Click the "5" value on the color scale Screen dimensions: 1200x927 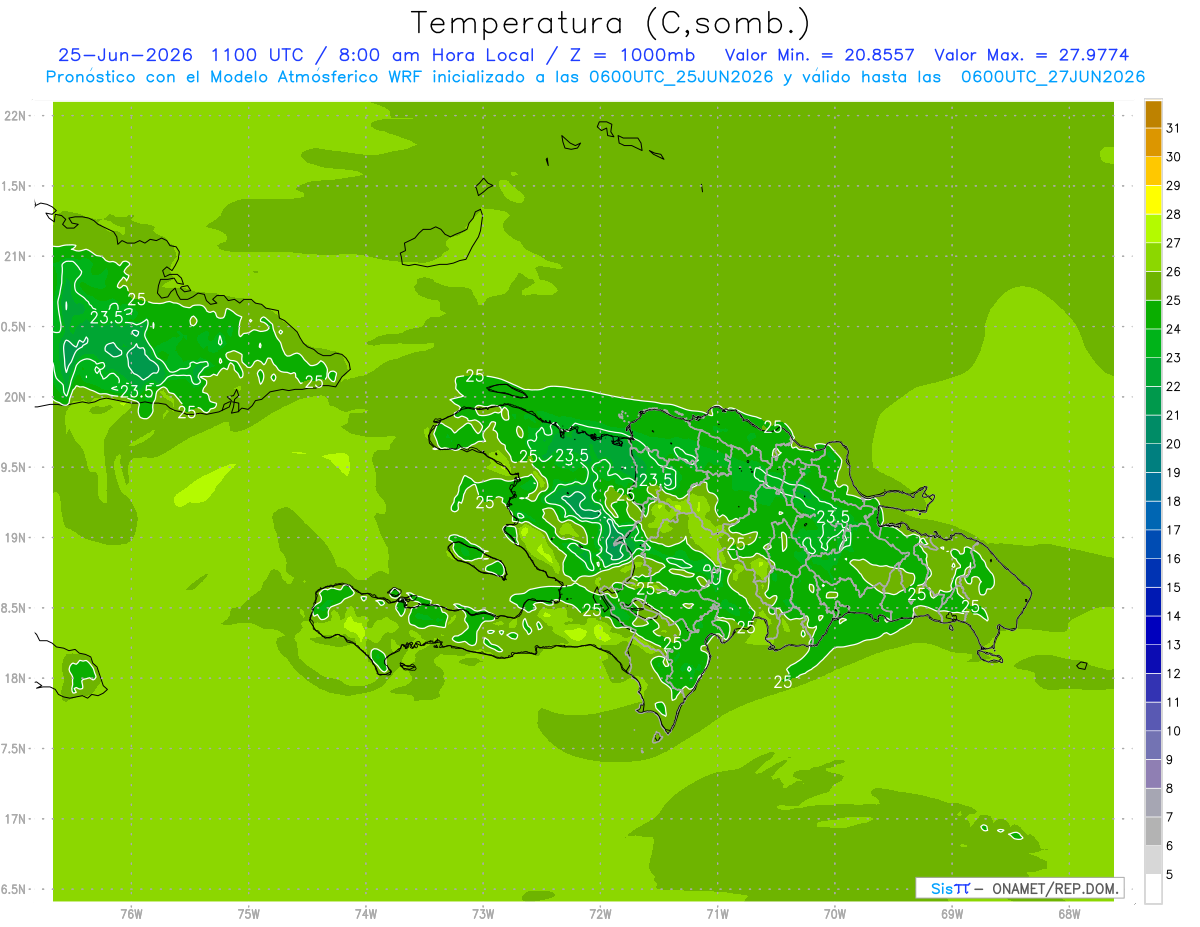1171,875
